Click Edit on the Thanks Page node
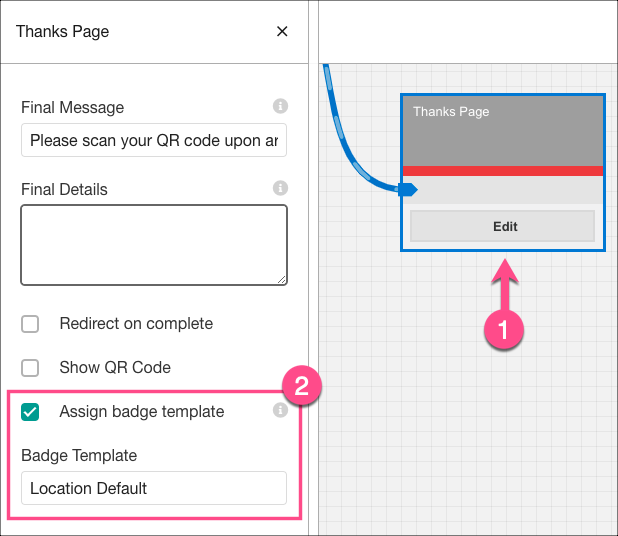This screenshot has width=618, height=536. [503, 226]
